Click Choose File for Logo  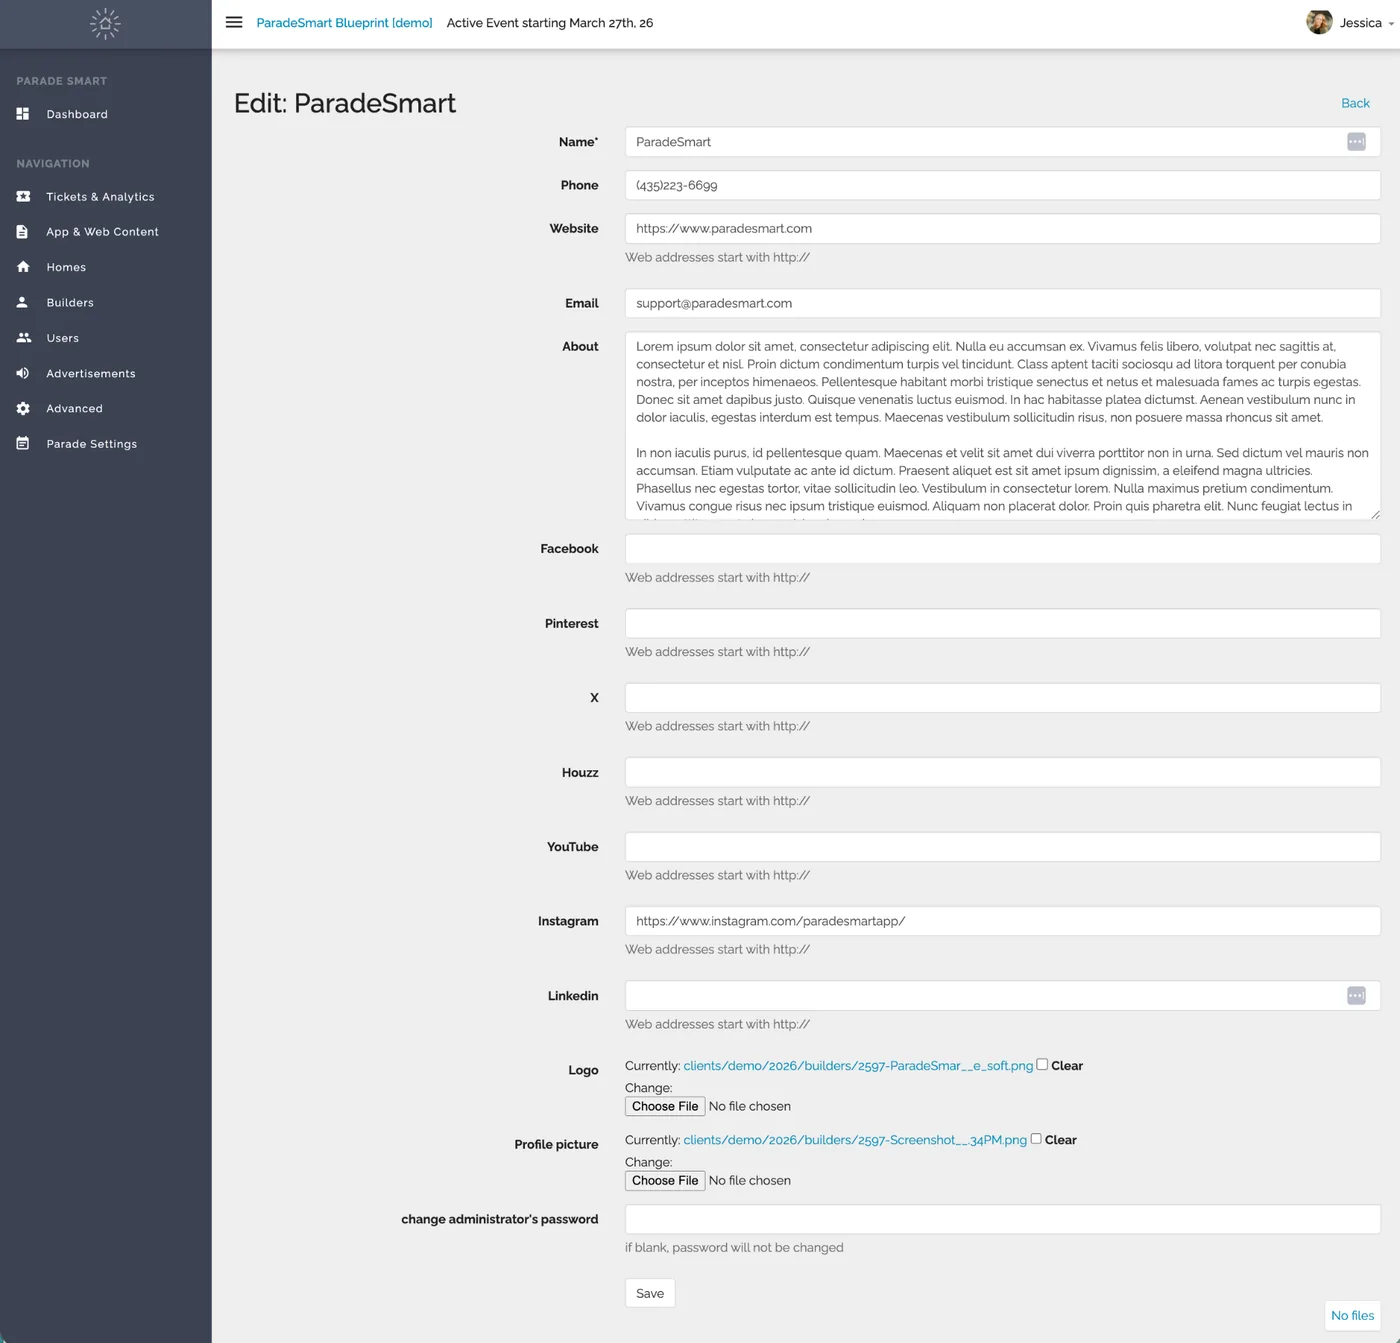pyautogui.click(x=665, y=1106)
